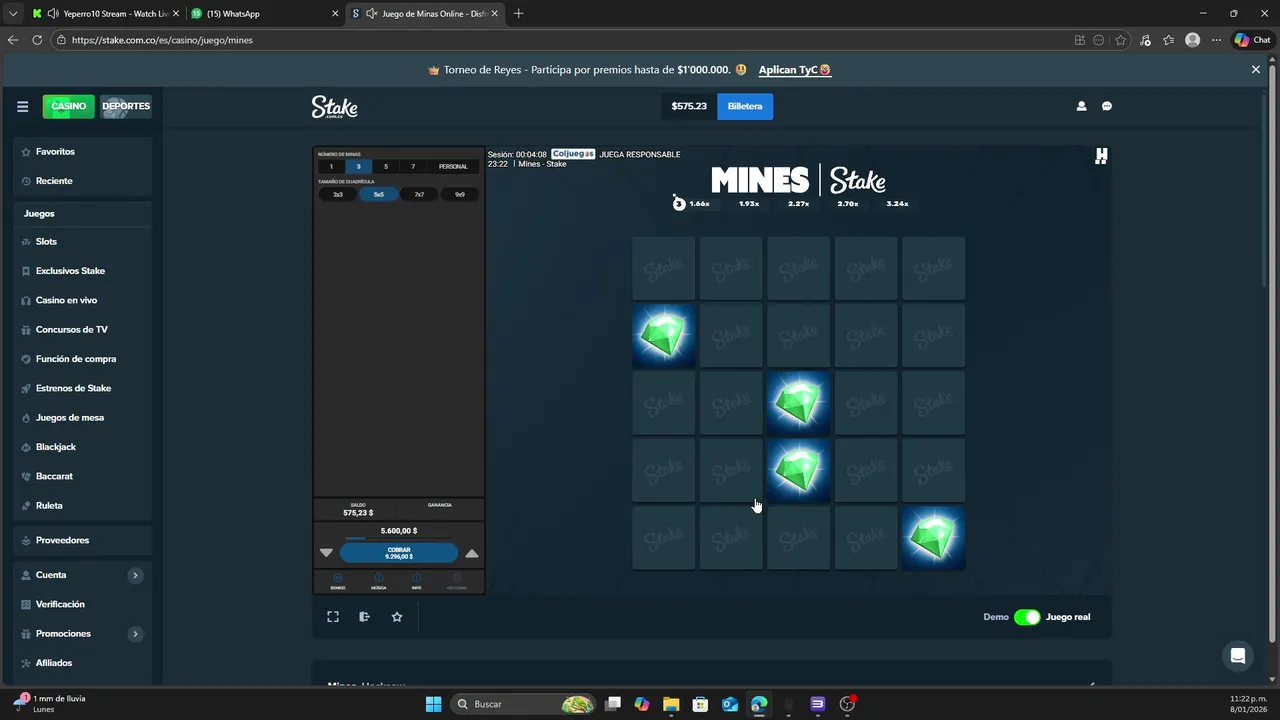The image size is (1280, 720).
Task: Click the 3.24x multiplier indicator
Action: [897, 204]
